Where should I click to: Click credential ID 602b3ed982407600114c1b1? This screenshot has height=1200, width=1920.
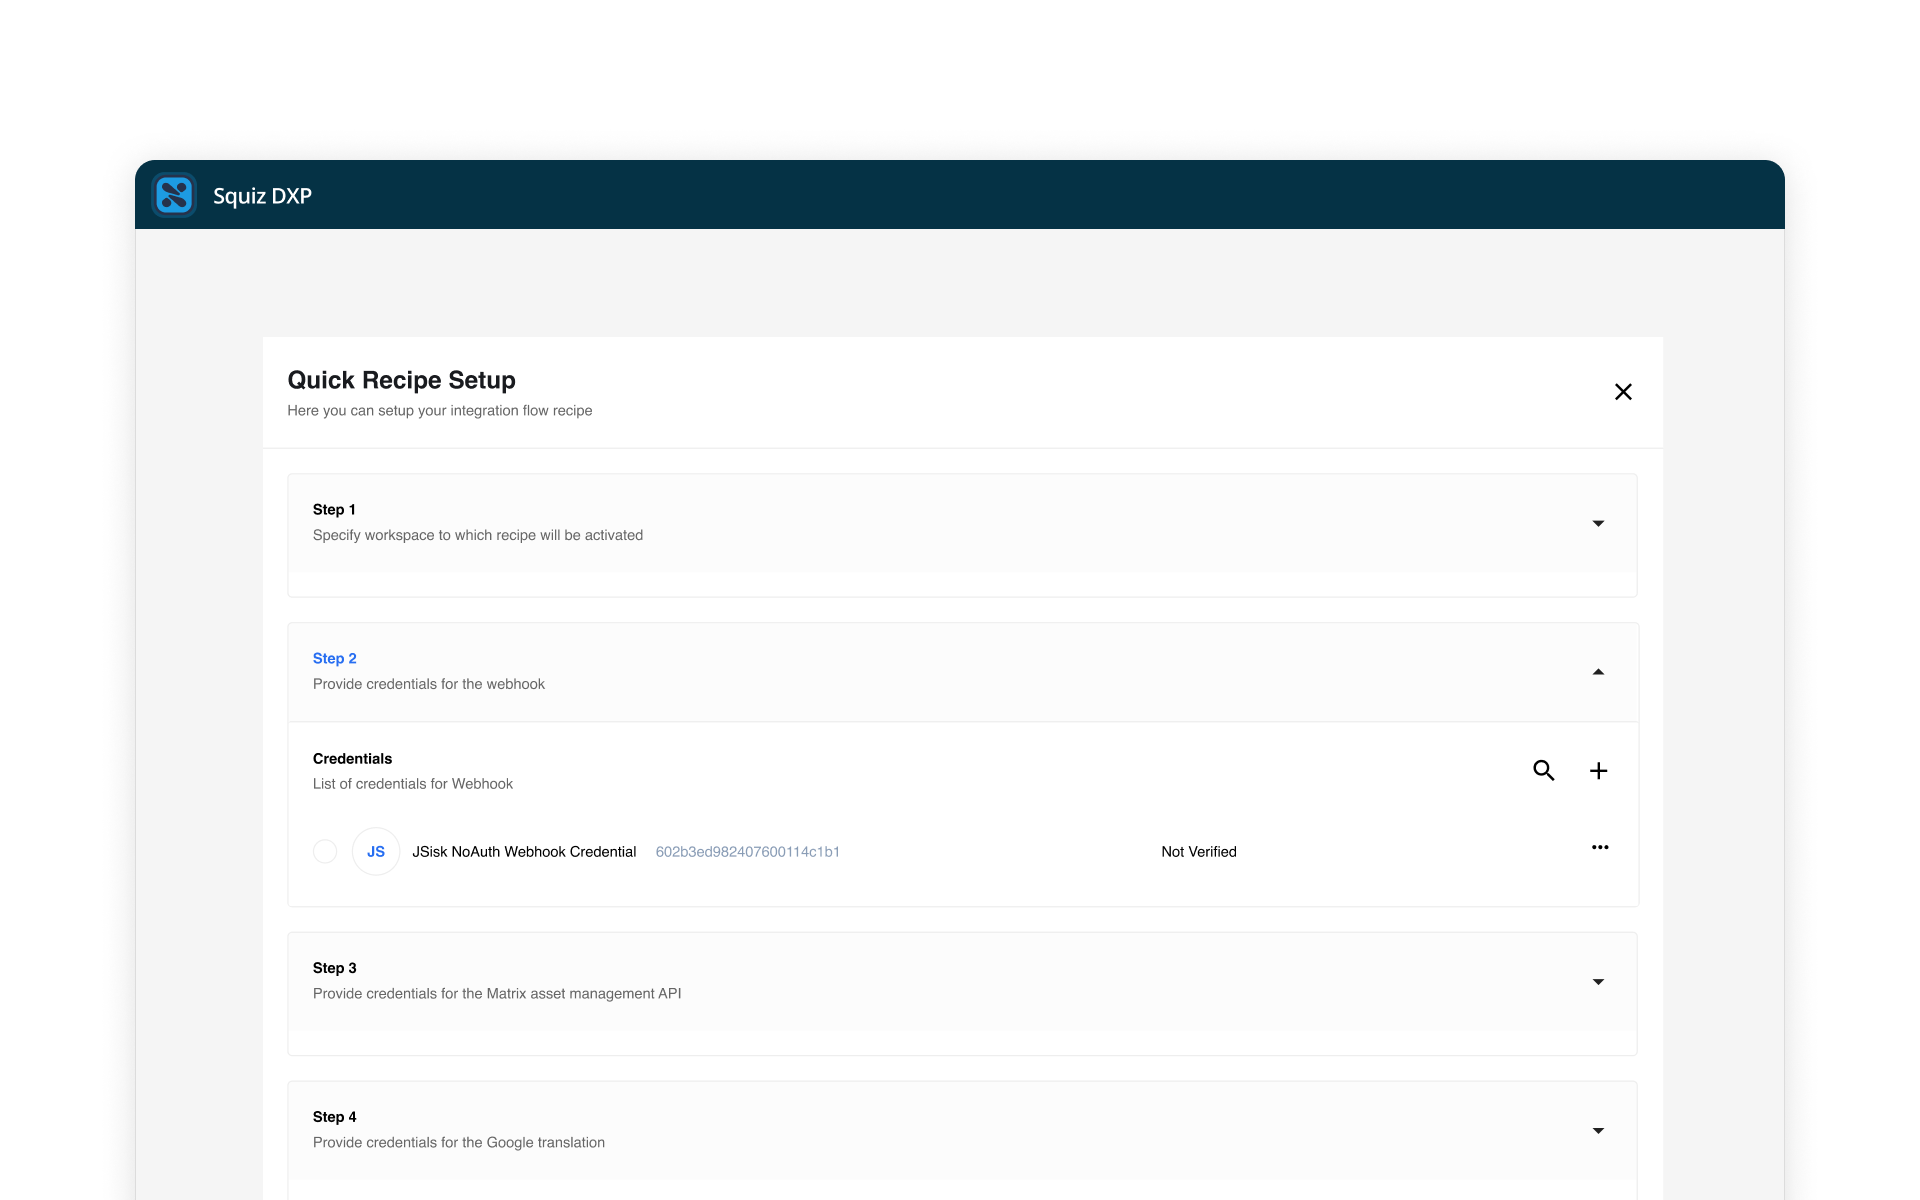pyautogui.click(x=748, y=852)
